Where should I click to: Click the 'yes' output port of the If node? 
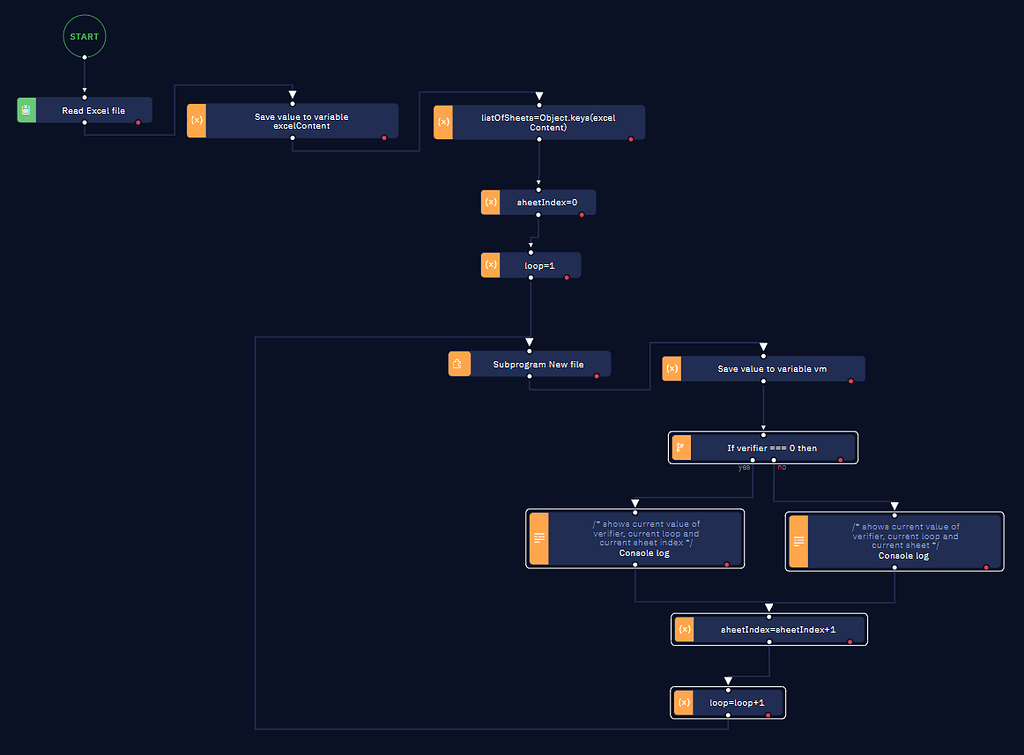[x=752, y=461]
